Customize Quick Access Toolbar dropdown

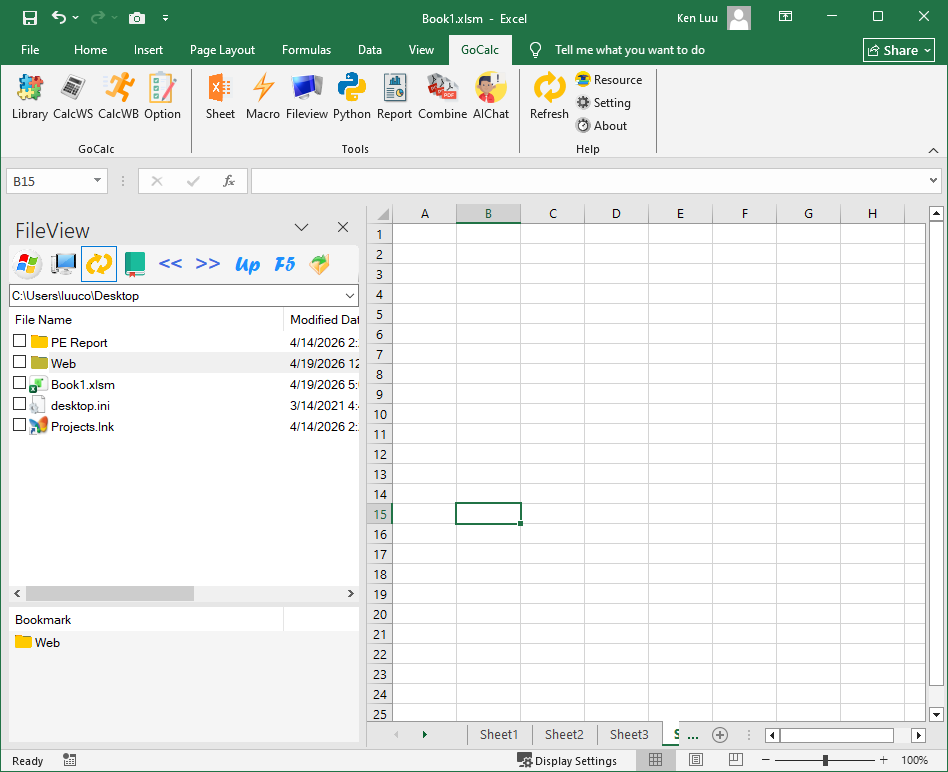[166, 18]
